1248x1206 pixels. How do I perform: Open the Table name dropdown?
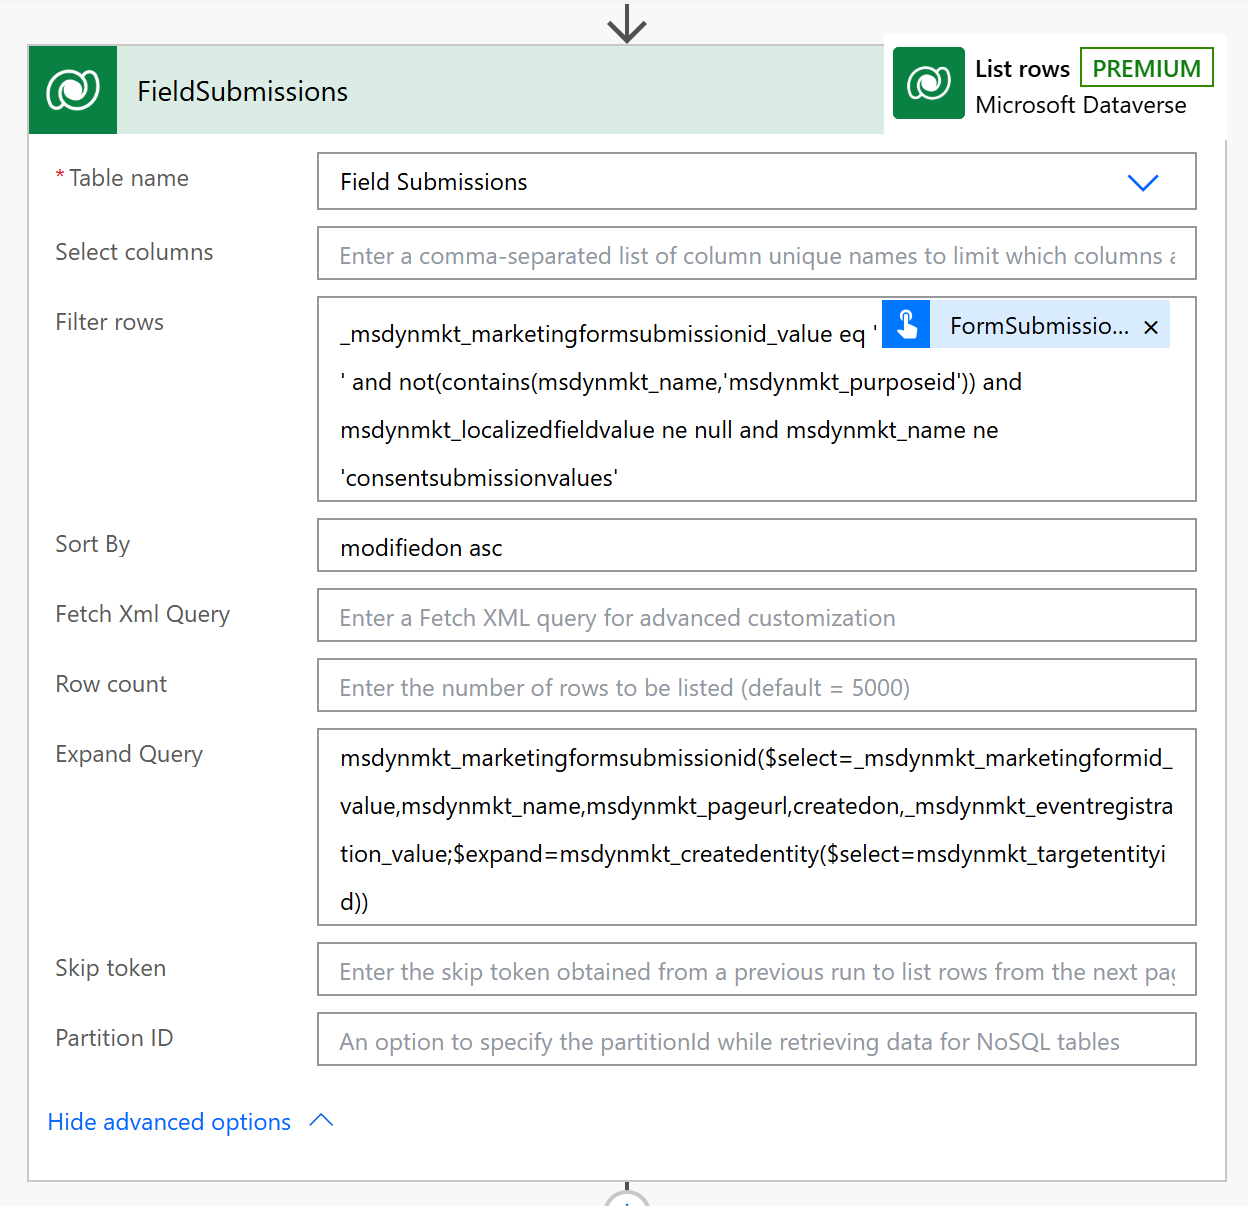[1143, 183]
